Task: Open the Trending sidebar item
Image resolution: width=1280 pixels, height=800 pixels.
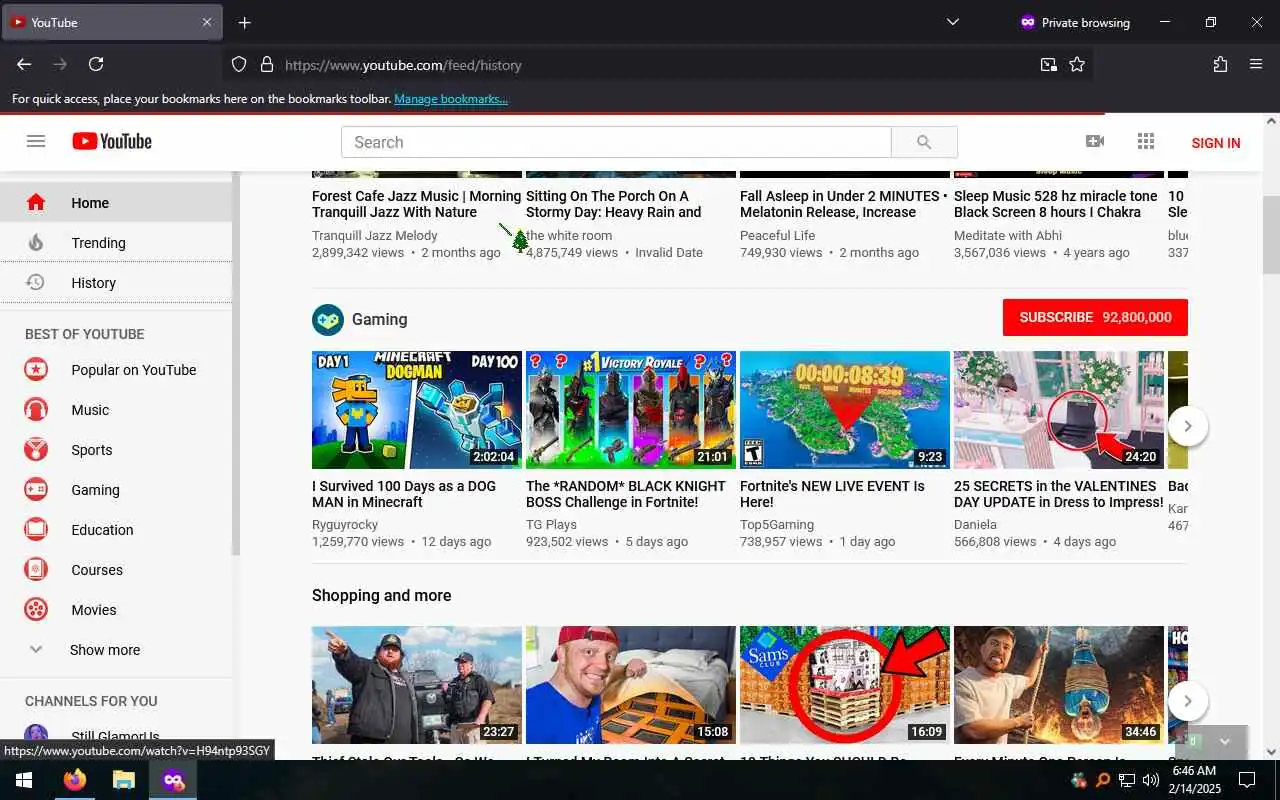Action: tap(116, 242)
